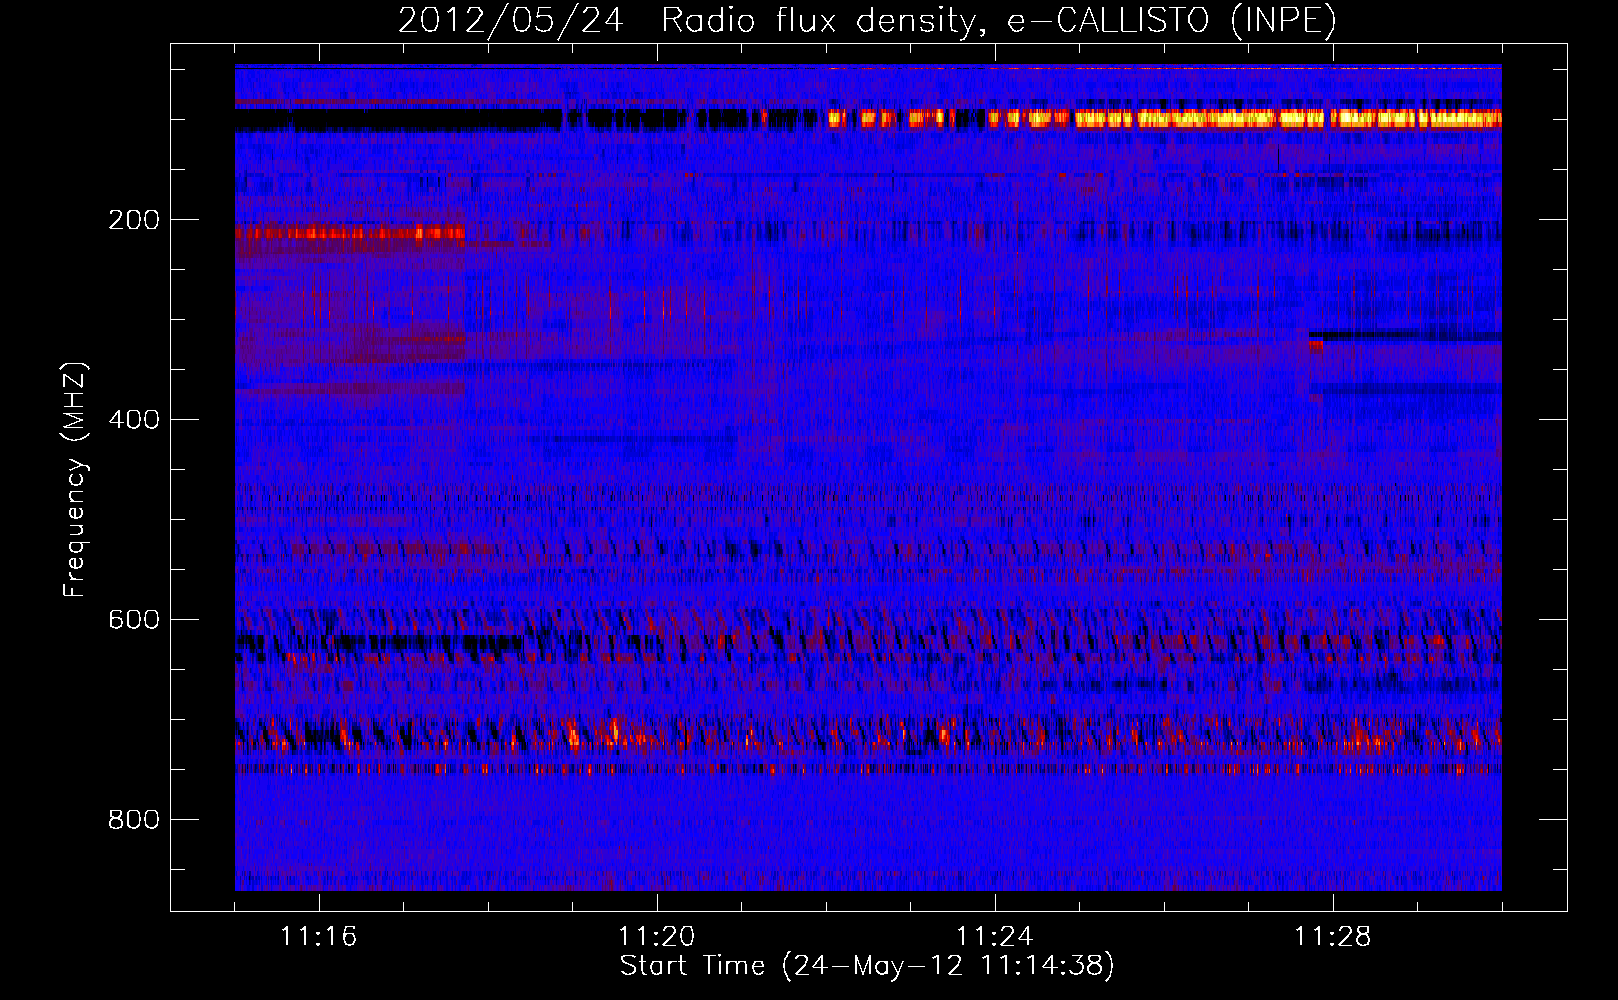Click the red emission band just below 200 MHz

coord(351,233)
